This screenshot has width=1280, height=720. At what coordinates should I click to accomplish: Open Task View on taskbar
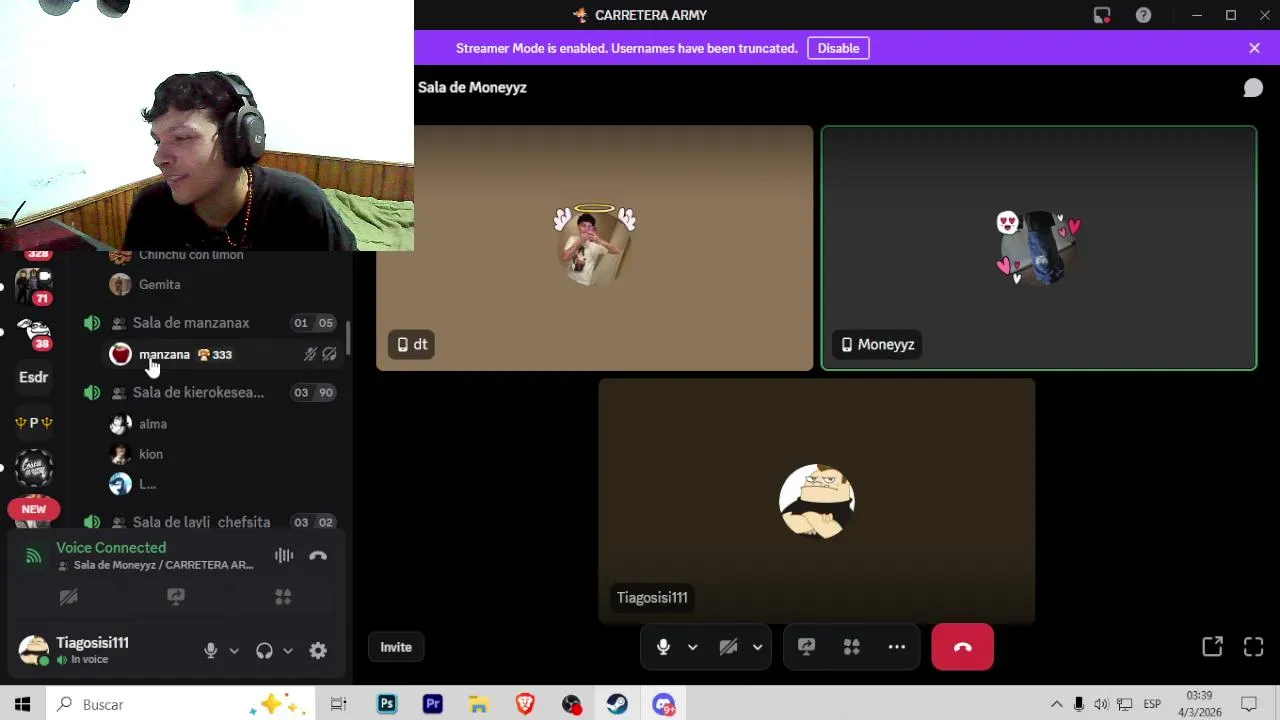[x=338, y=705]
